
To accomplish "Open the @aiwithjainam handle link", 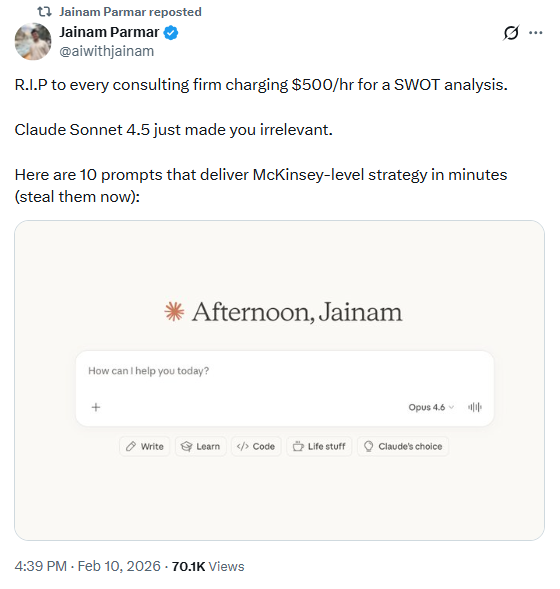I will [x=107, y=51].
